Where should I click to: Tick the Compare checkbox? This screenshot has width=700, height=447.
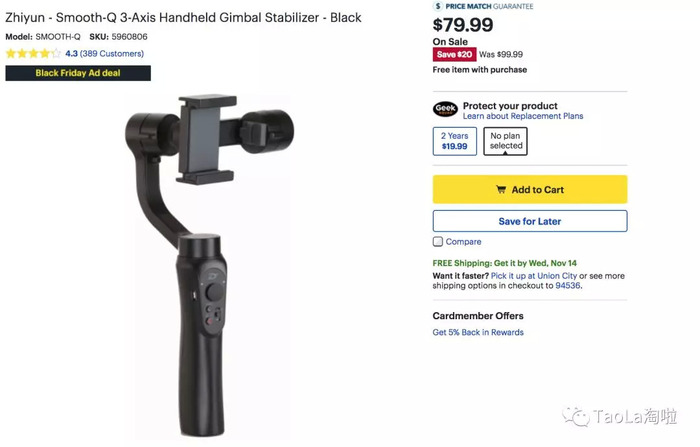[438, 242]
